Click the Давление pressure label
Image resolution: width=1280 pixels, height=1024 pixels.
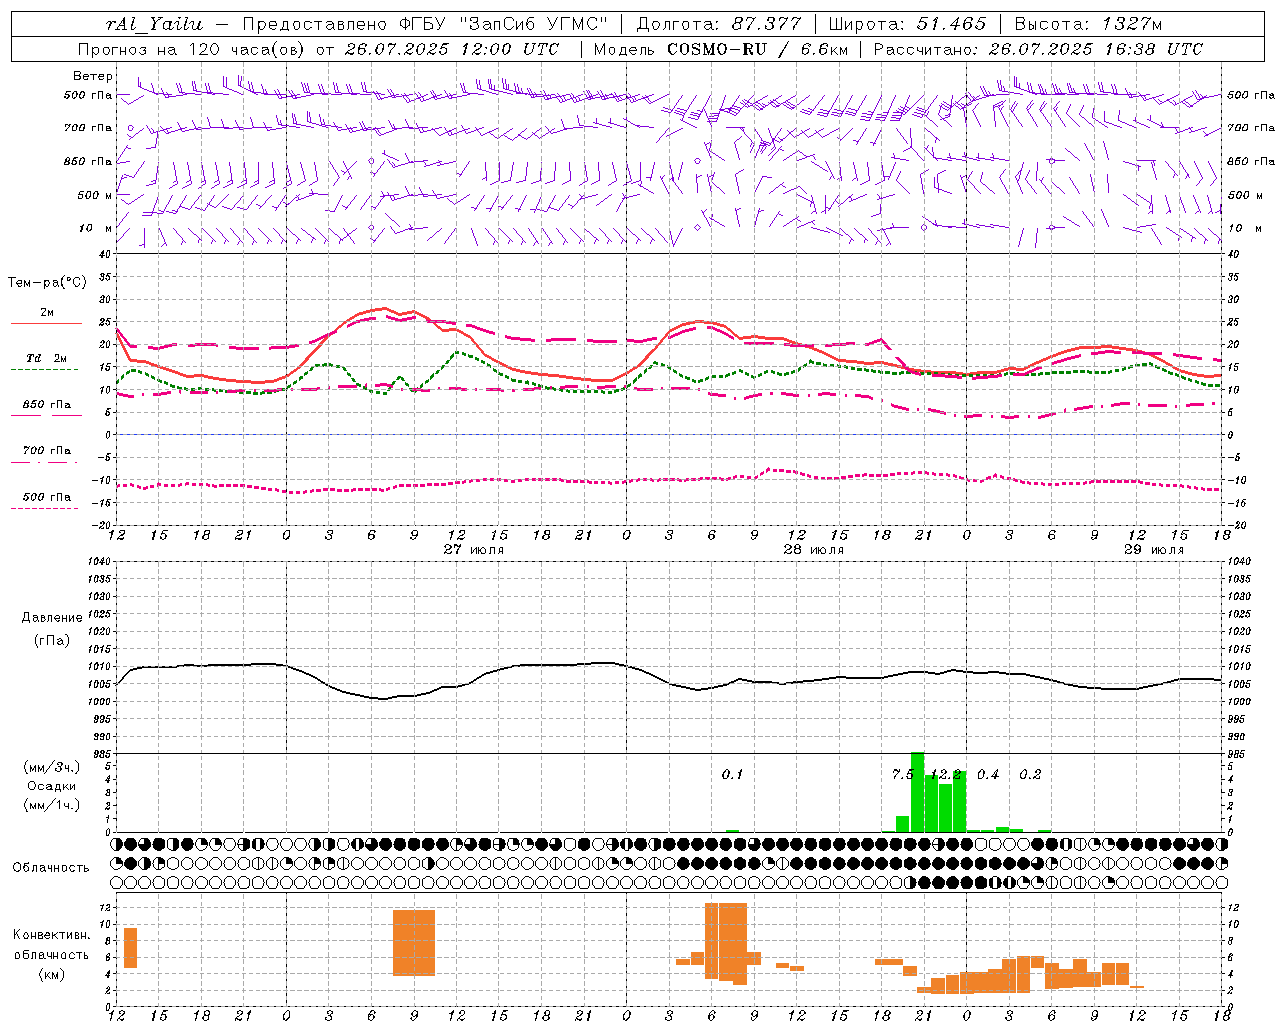(x=52, y=618)
